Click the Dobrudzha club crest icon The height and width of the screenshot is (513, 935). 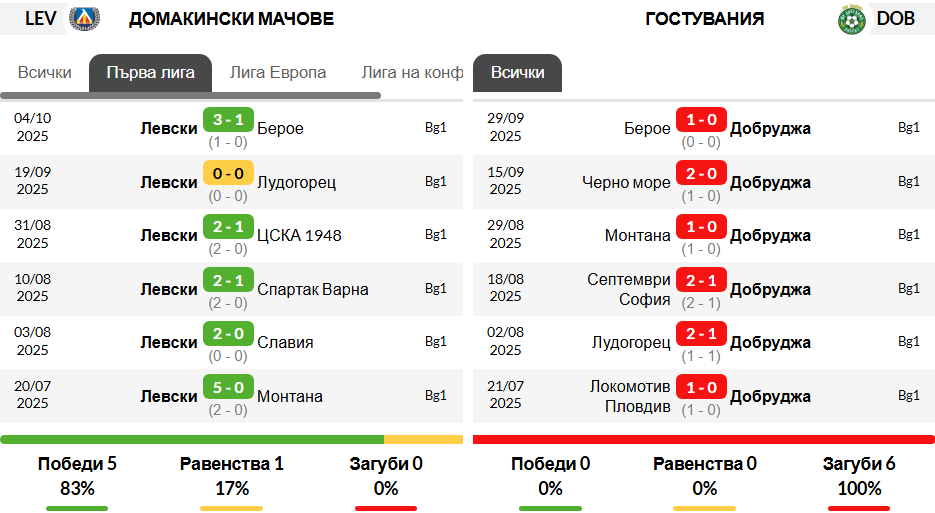click(851, 19)
